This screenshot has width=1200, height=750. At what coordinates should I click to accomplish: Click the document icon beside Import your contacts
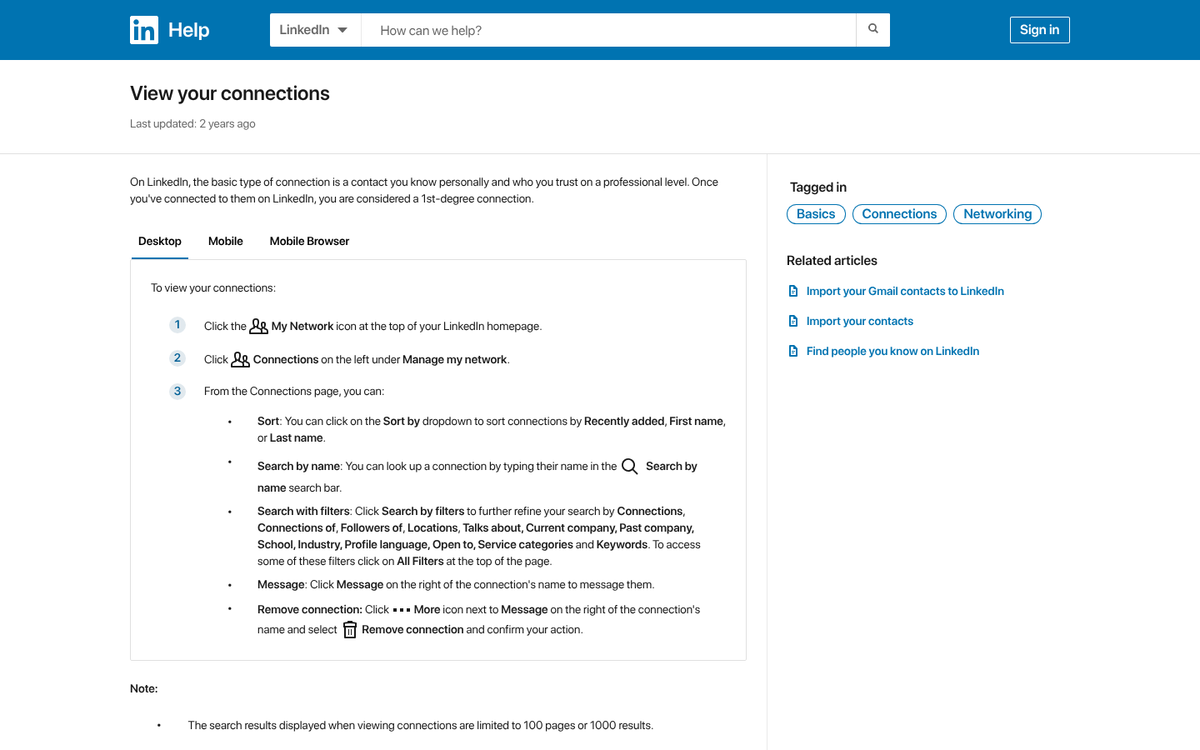[x=793, y=320]
